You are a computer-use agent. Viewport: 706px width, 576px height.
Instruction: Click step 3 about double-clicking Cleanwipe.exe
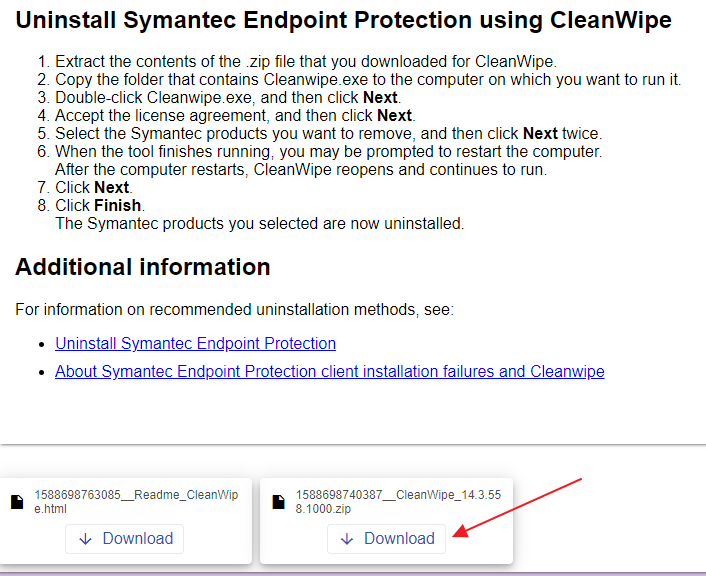click(227, 97)
